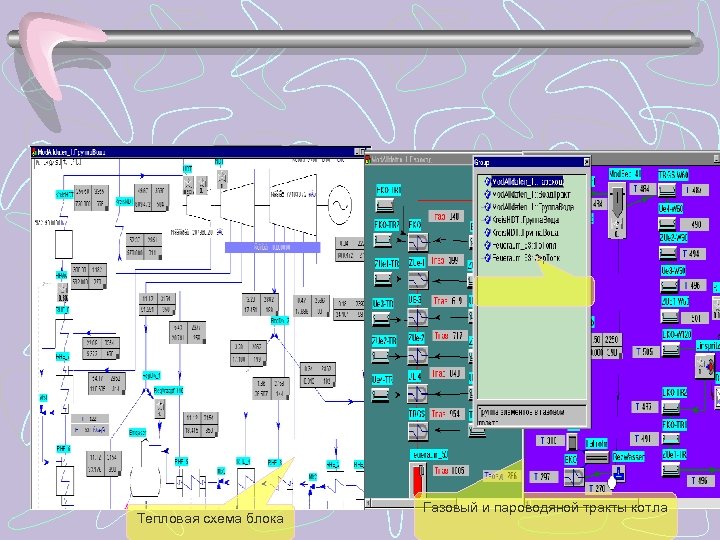Select first ModAllblen item in Group list
Viewport: 720px width, 540px height.
(x=527, y=181)
